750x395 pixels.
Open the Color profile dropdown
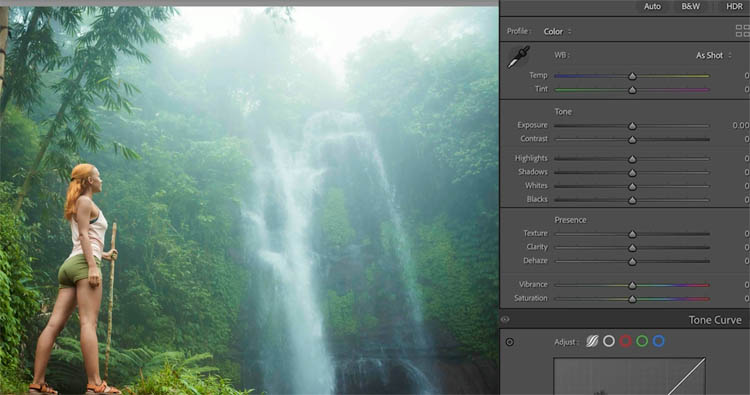tap(557, 32)
